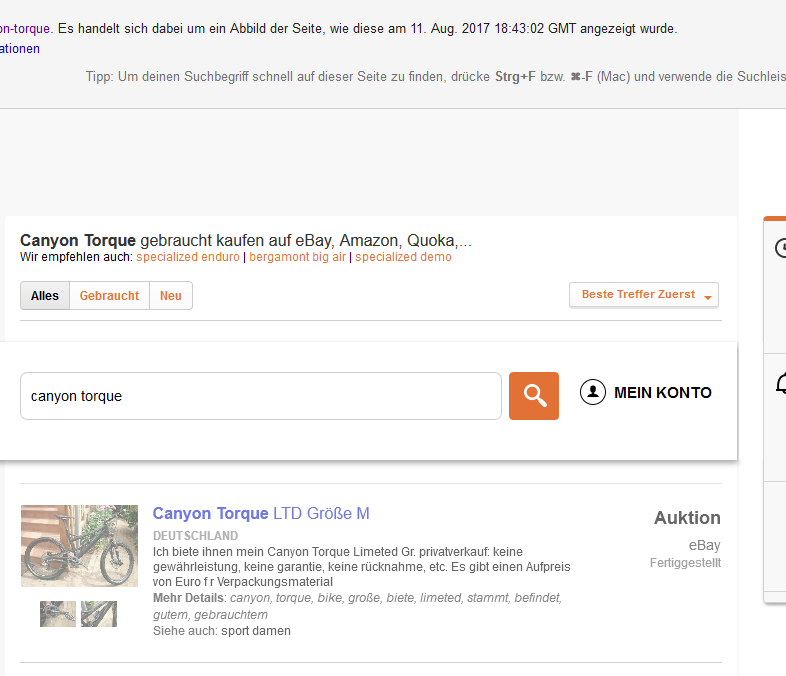This screenshot has width=786, height=676.
Task: Open Mein Konto user account icon
Action: pyautogui.click(x=593, y=392)
